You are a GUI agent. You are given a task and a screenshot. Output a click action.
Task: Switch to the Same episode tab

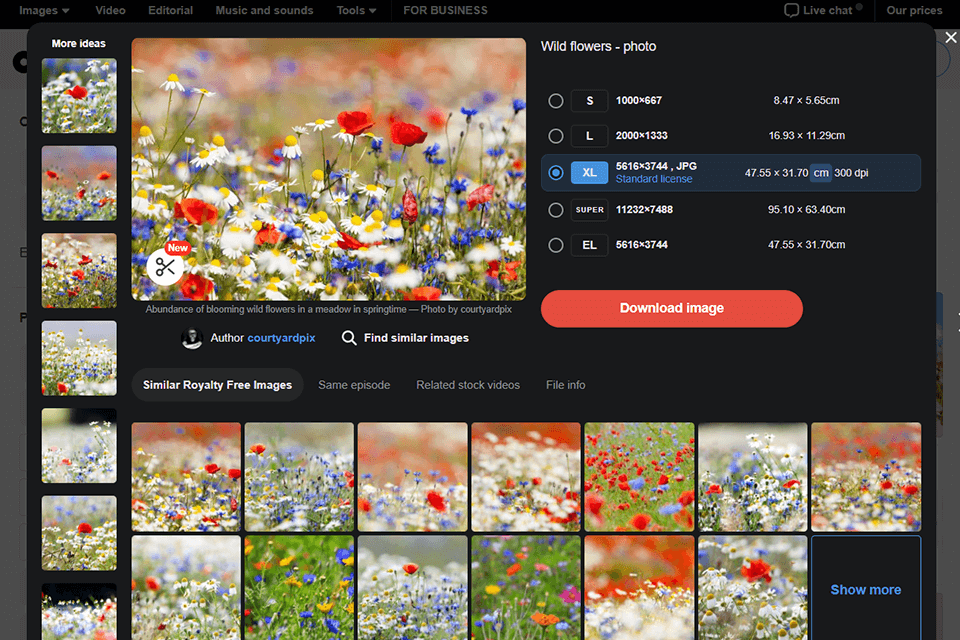pyautogui.click(x=354, y=385)
